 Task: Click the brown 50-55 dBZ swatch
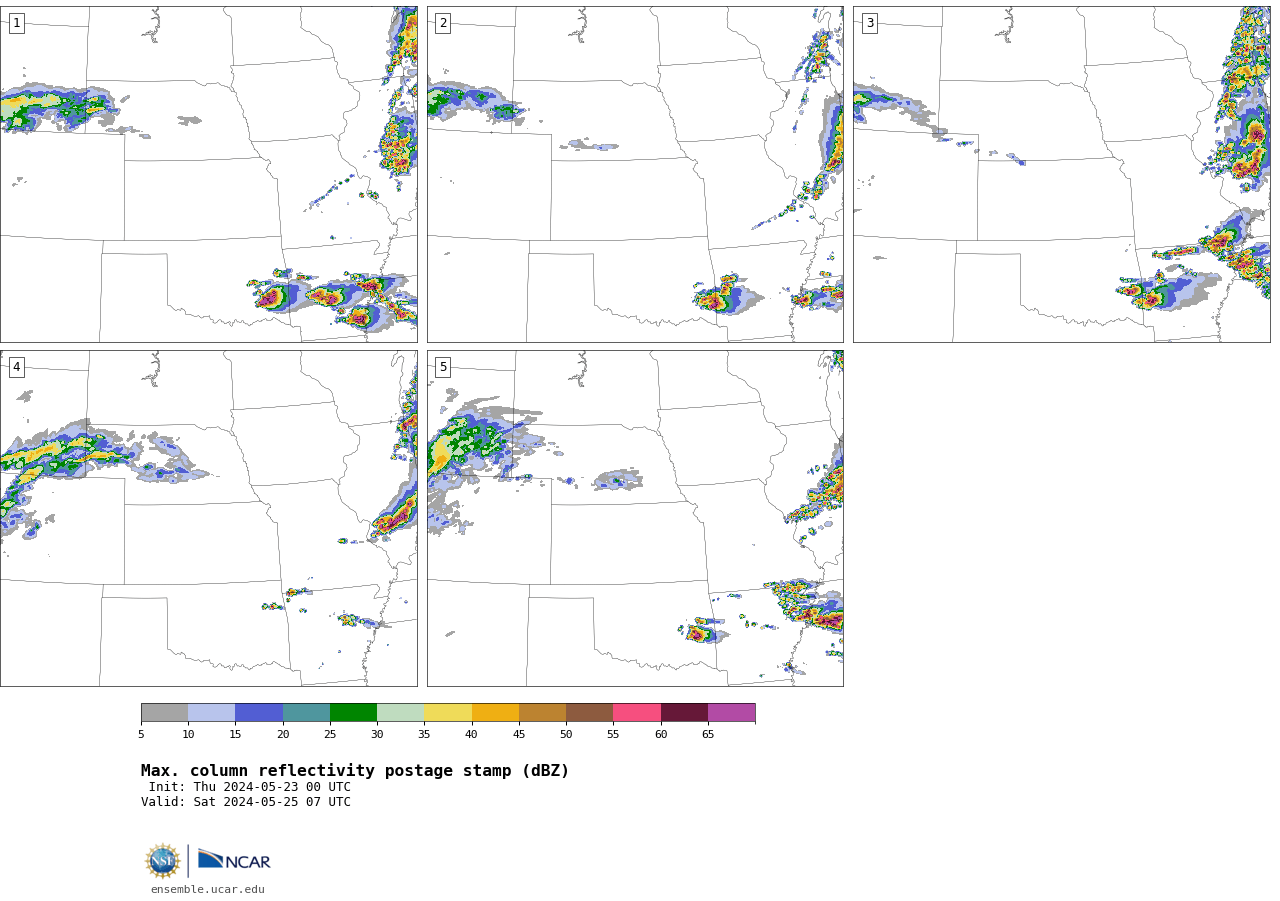pyautogui.click(x=589, y=712)
